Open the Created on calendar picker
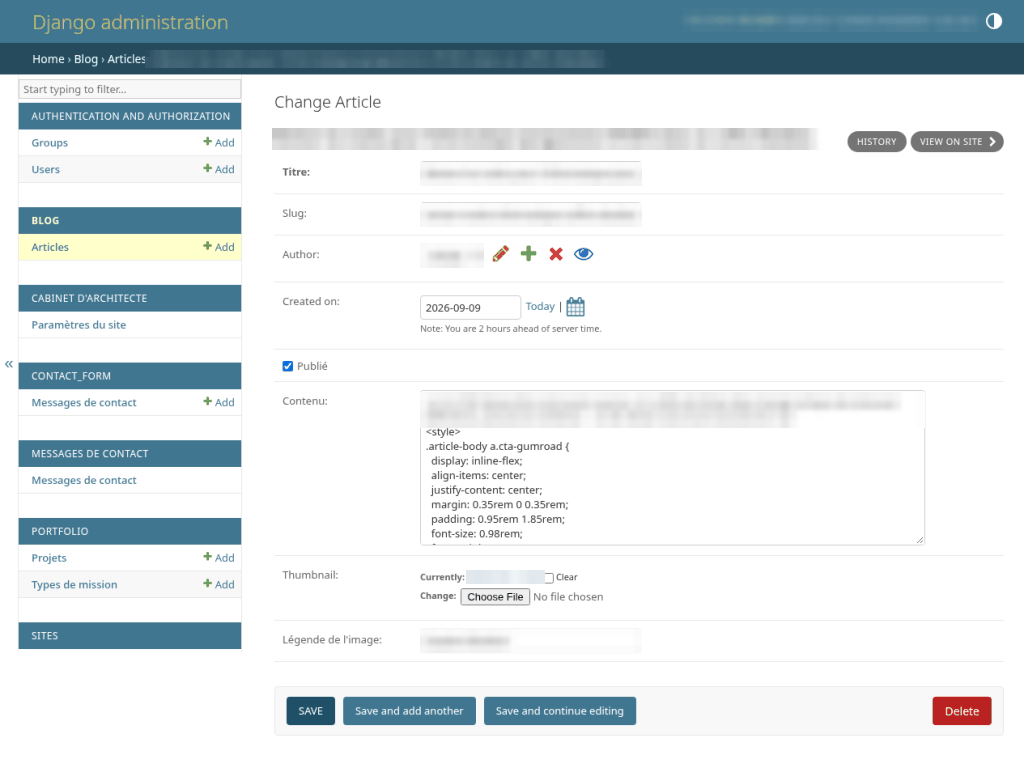The image size is (1024, 768). pos(575,306)
